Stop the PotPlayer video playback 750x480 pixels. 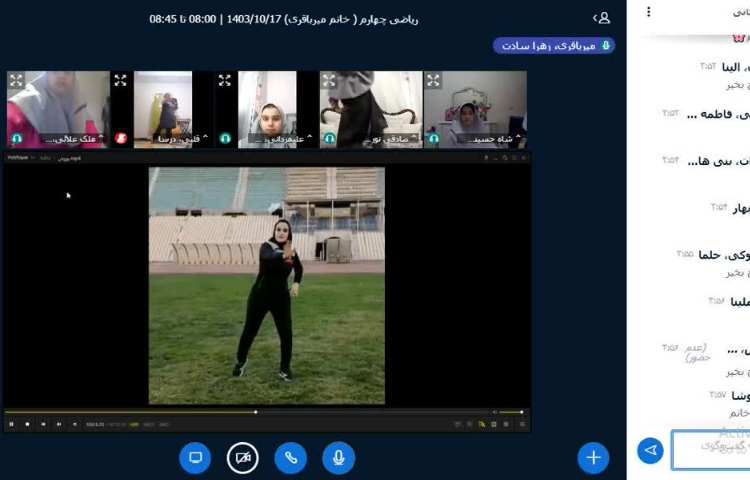pyautogui.click(x=27, y=424)
